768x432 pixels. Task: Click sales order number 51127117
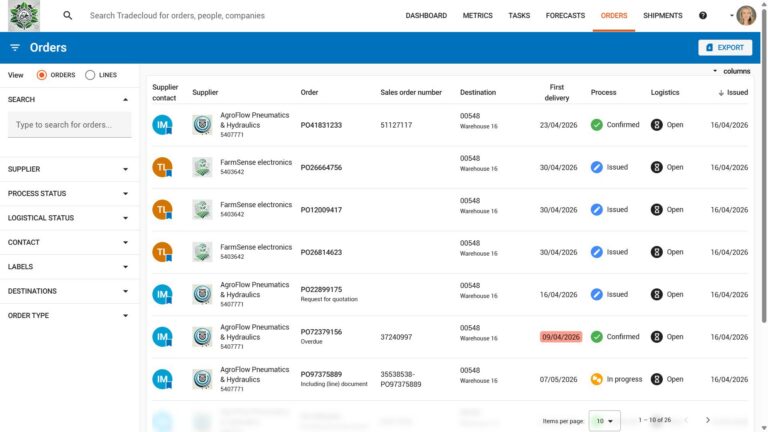coord(396,125)
